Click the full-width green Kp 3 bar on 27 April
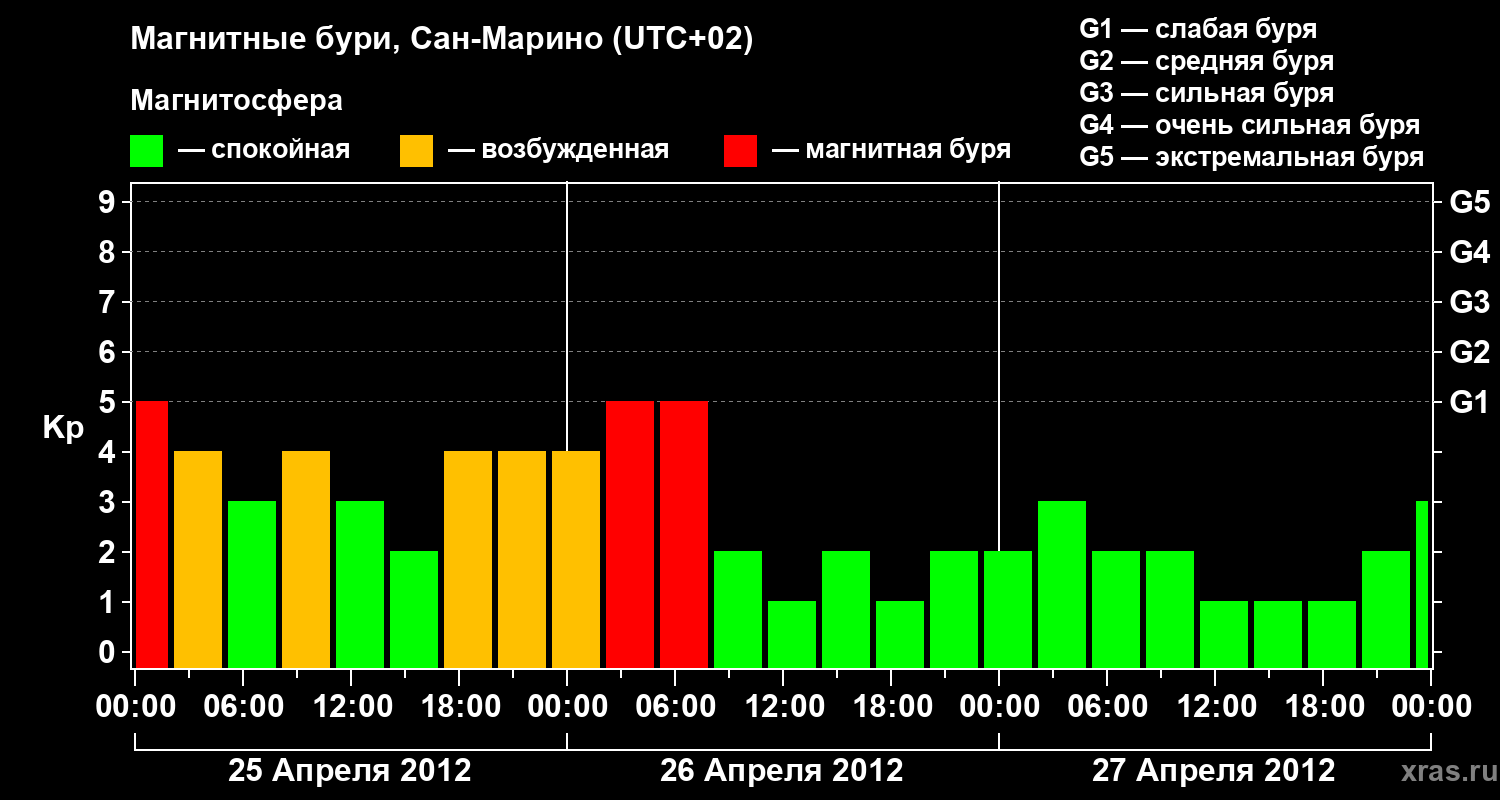Screen dimensions: 1500x800 click(x=1062, y=584)
